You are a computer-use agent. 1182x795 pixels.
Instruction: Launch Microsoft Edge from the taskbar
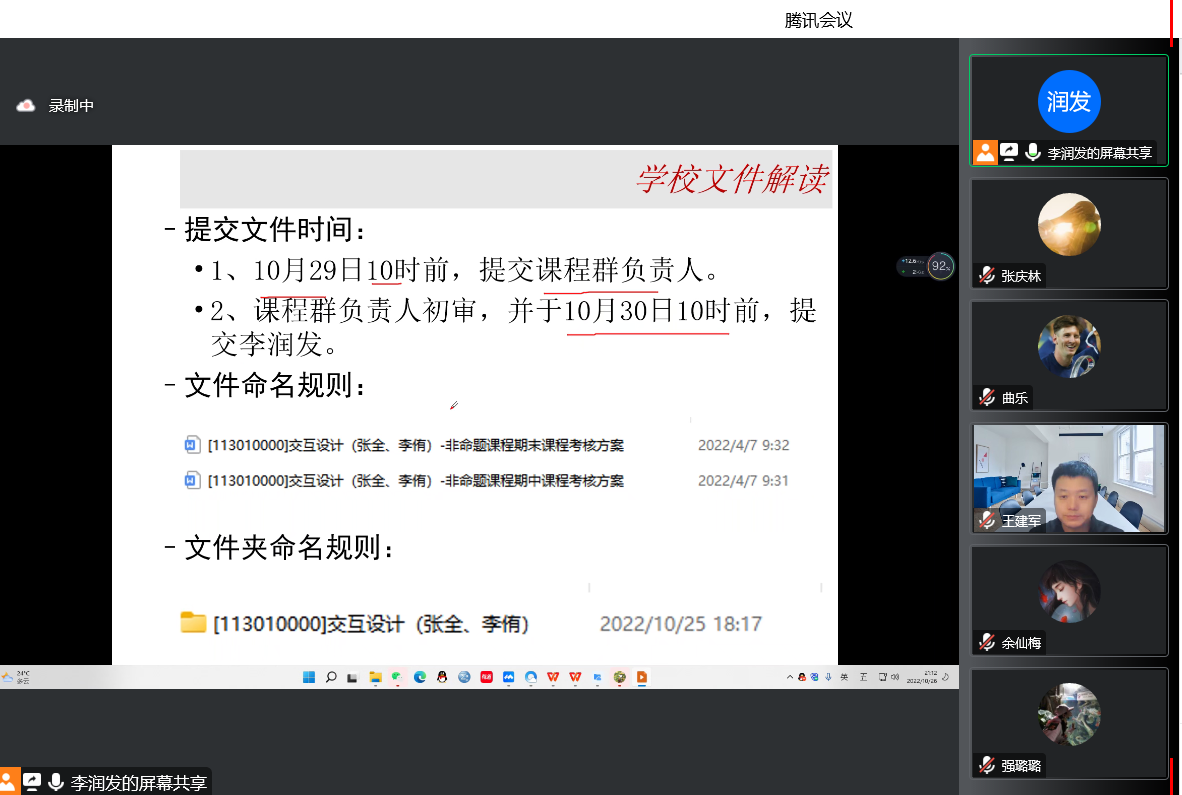[x=420, y=677]
